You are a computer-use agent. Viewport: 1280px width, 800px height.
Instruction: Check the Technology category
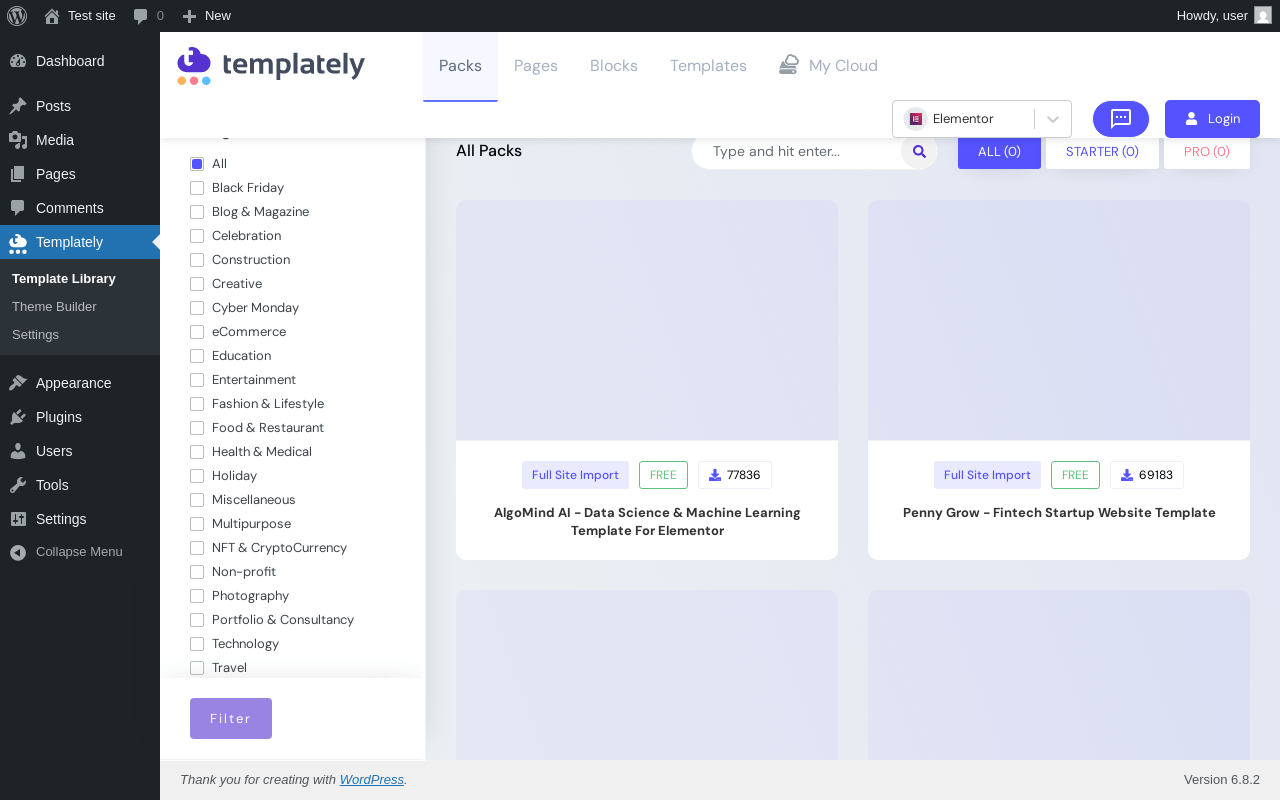[197, 644]
